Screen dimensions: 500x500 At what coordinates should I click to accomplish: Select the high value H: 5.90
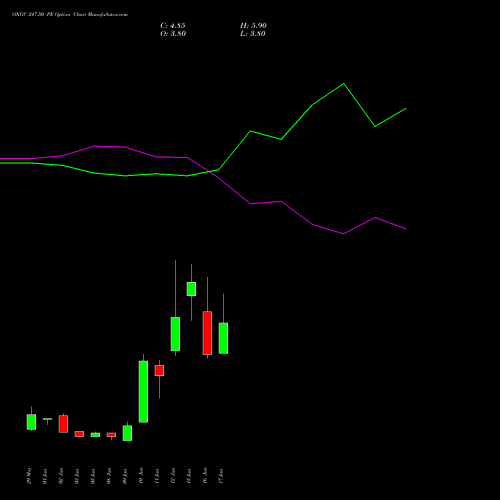click(x=253, y=26)
